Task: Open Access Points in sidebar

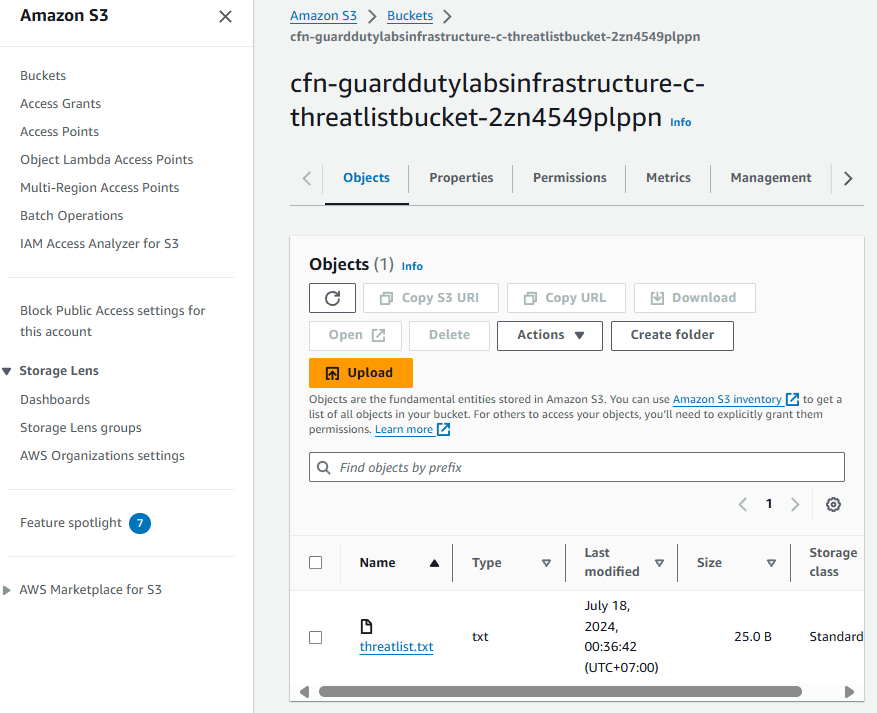Action: (59, 131)
